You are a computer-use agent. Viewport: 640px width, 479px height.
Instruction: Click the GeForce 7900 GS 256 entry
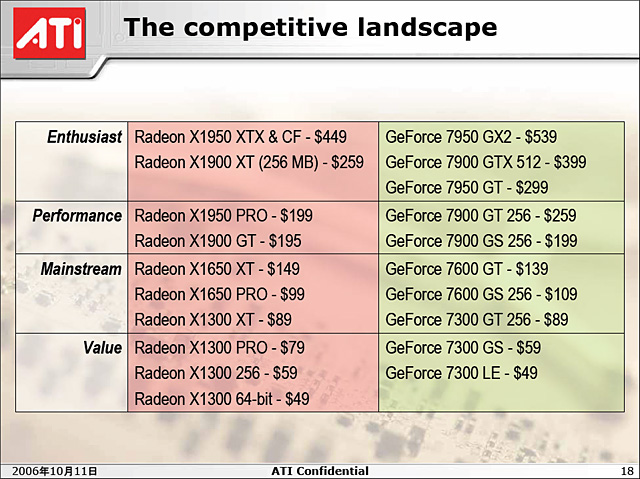coord(481,241)
